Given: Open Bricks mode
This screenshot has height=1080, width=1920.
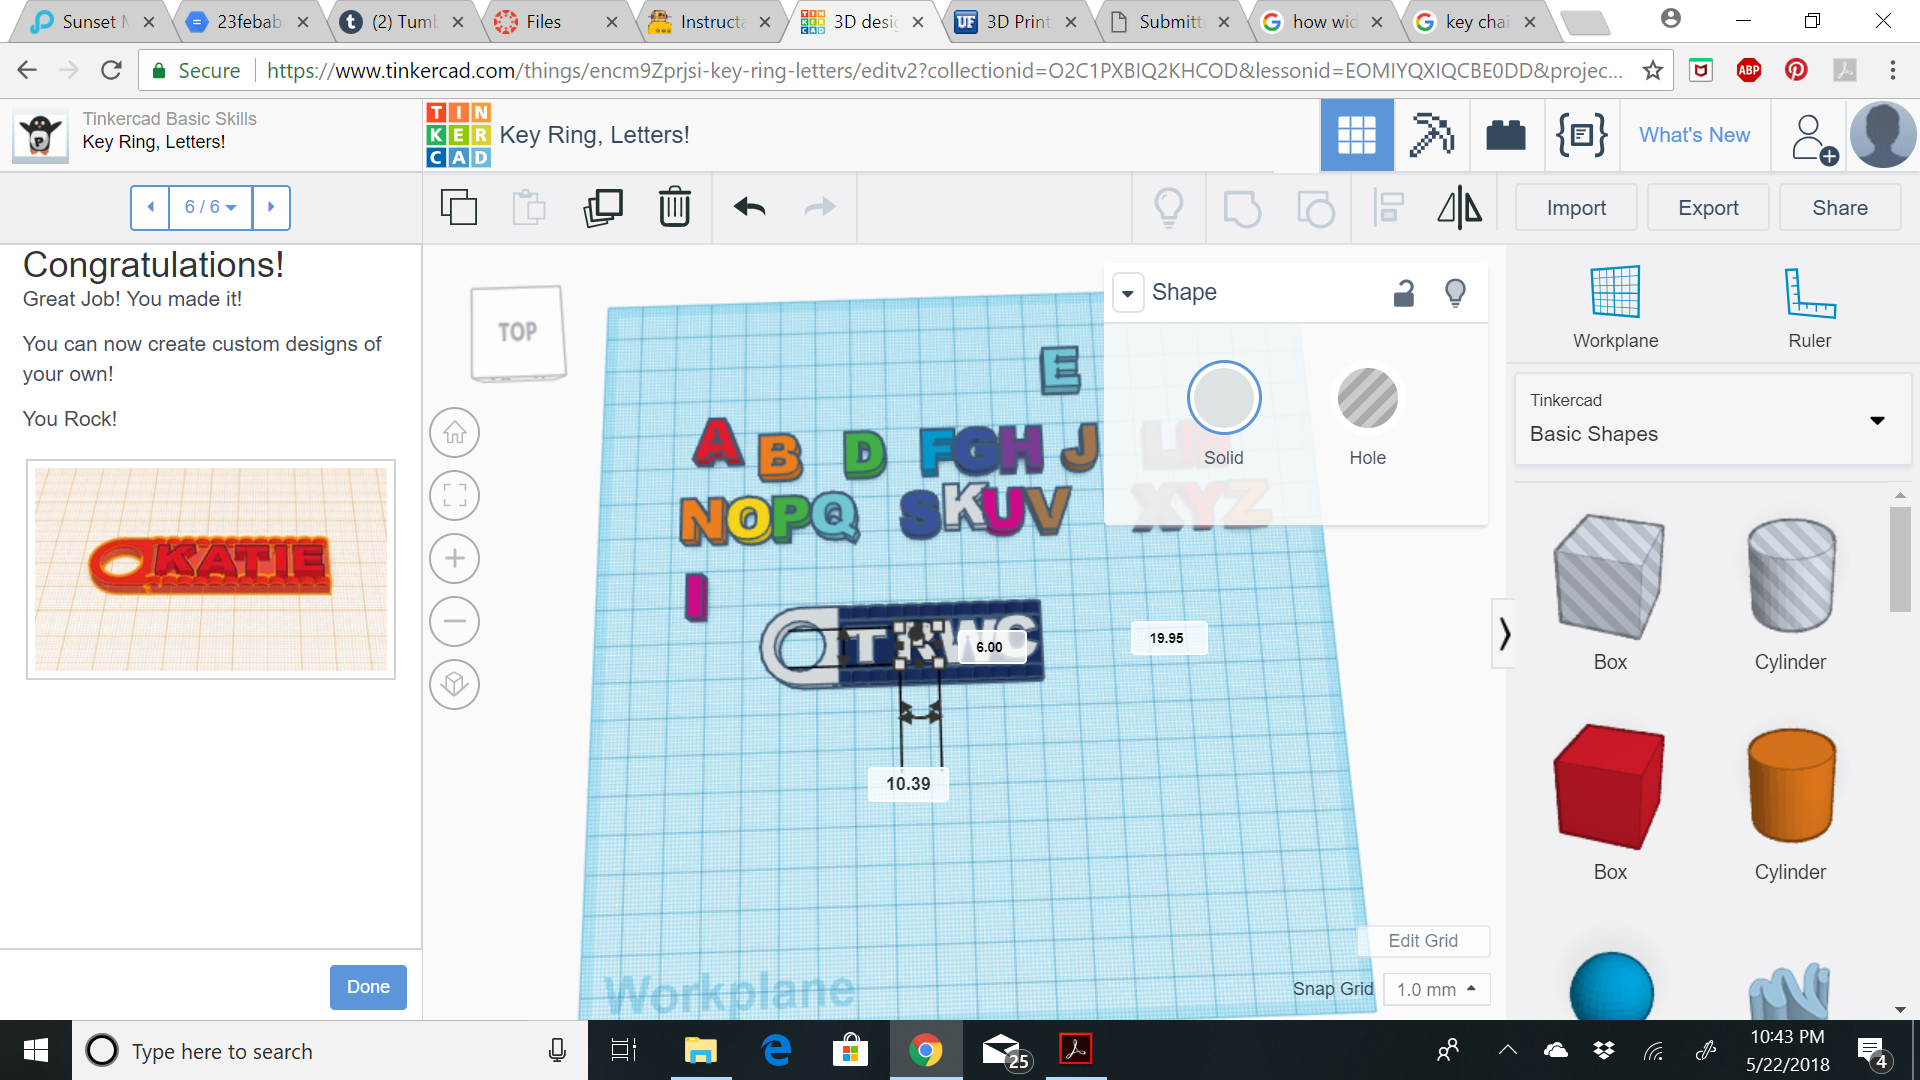Looking at the screenshot, I should pyautogui.click(x=1506, y=135).
